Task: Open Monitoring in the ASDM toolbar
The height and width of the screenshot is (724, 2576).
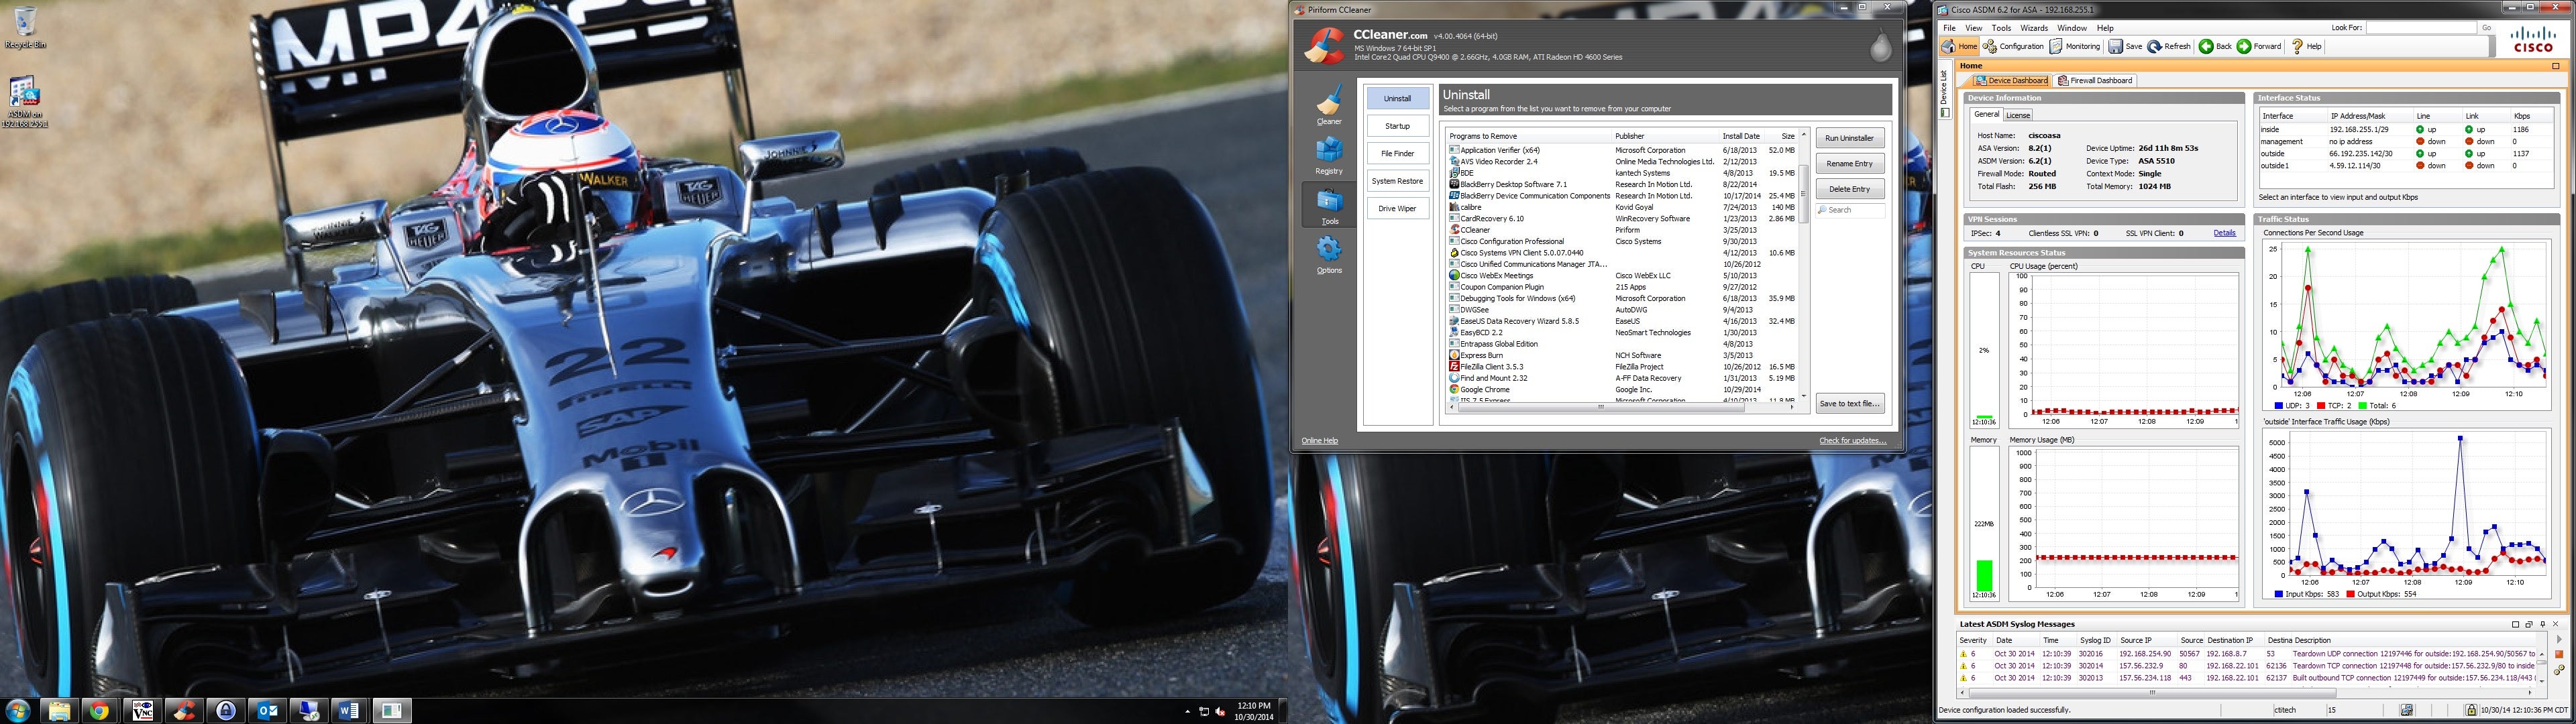Action: (2075, 46)
